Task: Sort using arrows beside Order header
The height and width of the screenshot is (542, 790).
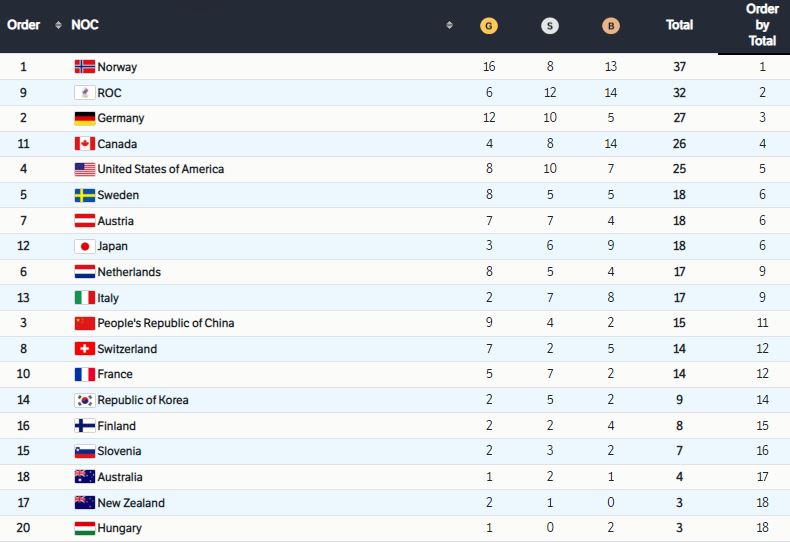Action: [x=58, y=25]
